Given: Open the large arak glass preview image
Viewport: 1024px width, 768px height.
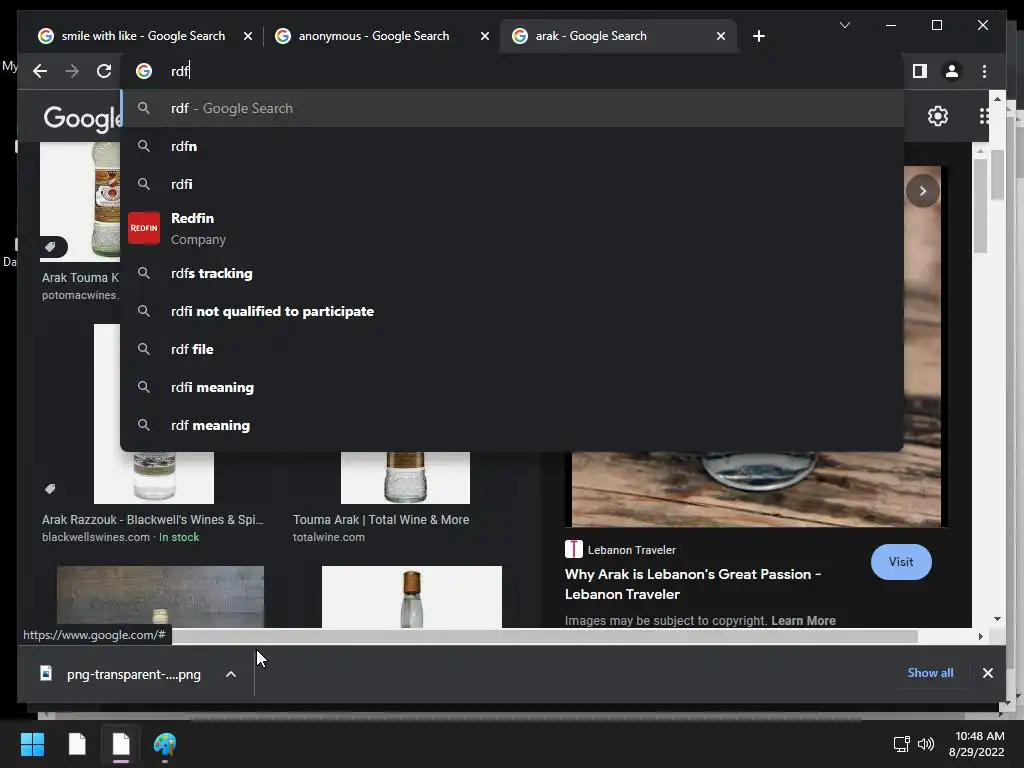Looking at the screenshot, I should [x=756, y=488].
